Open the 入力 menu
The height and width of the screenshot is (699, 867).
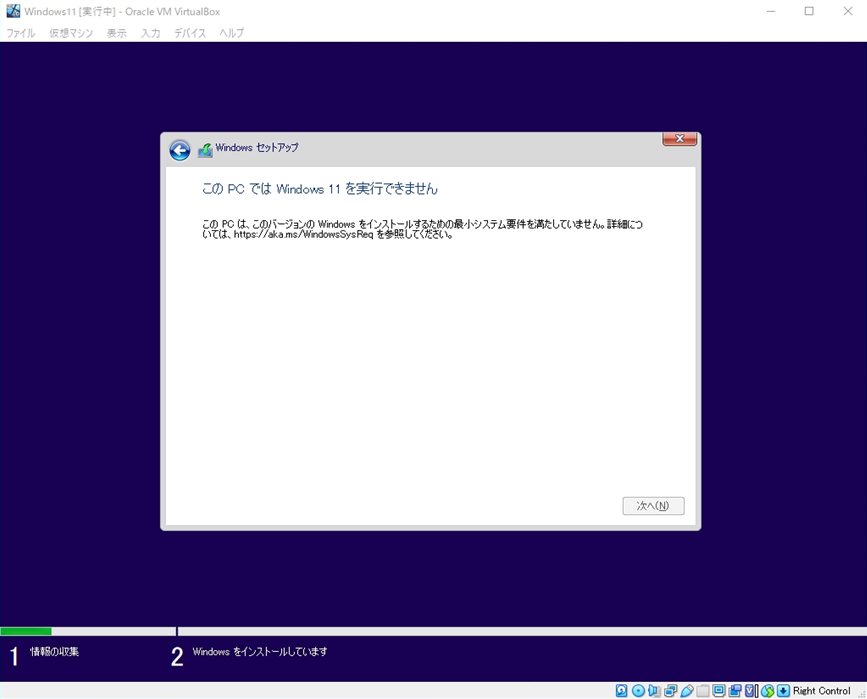[x=150, y=33]
